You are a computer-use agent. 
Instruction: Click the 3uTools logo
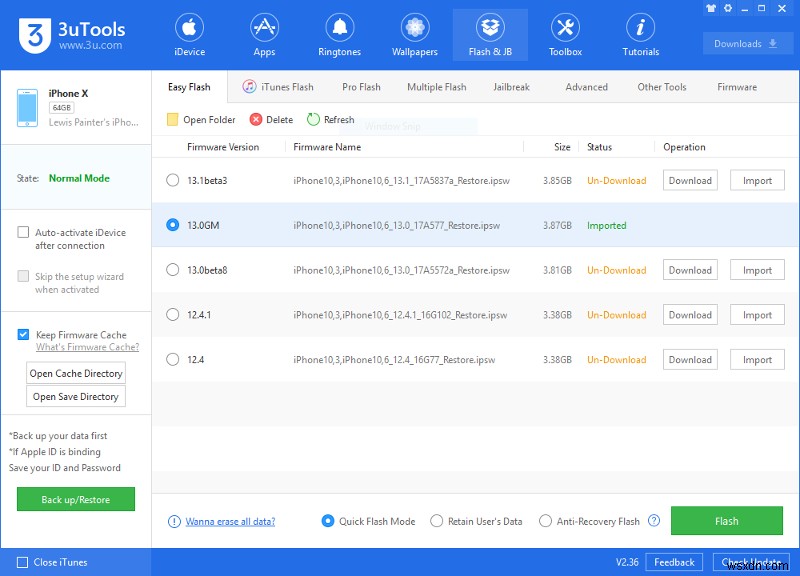click(x=72, y=36)
